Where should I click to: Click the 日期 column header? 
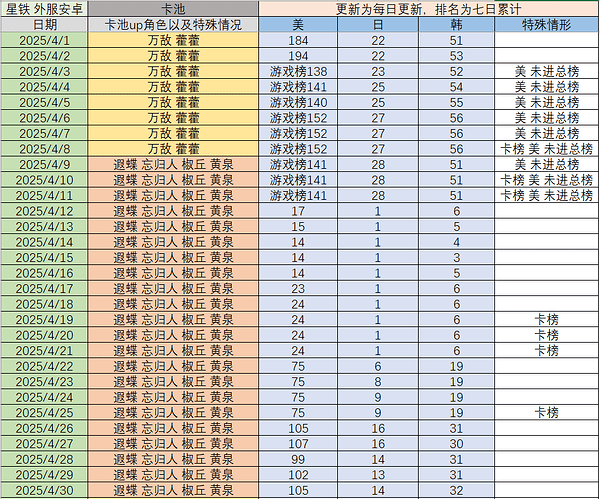pyautogui.click(x=44, y=24)
